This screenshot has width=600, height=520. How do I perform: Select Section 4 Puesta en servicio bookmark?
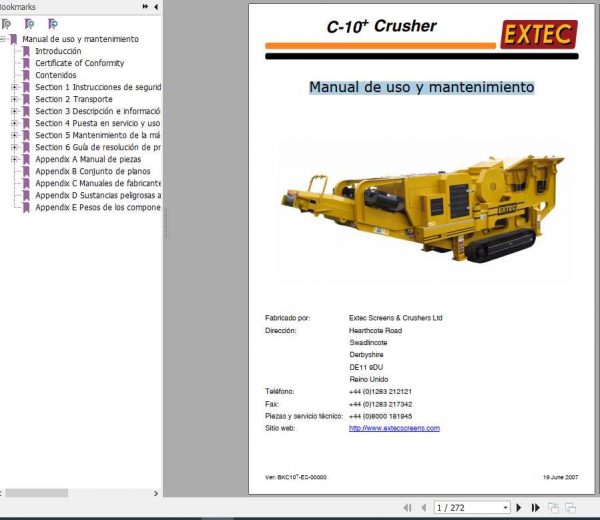click(98, 123)
